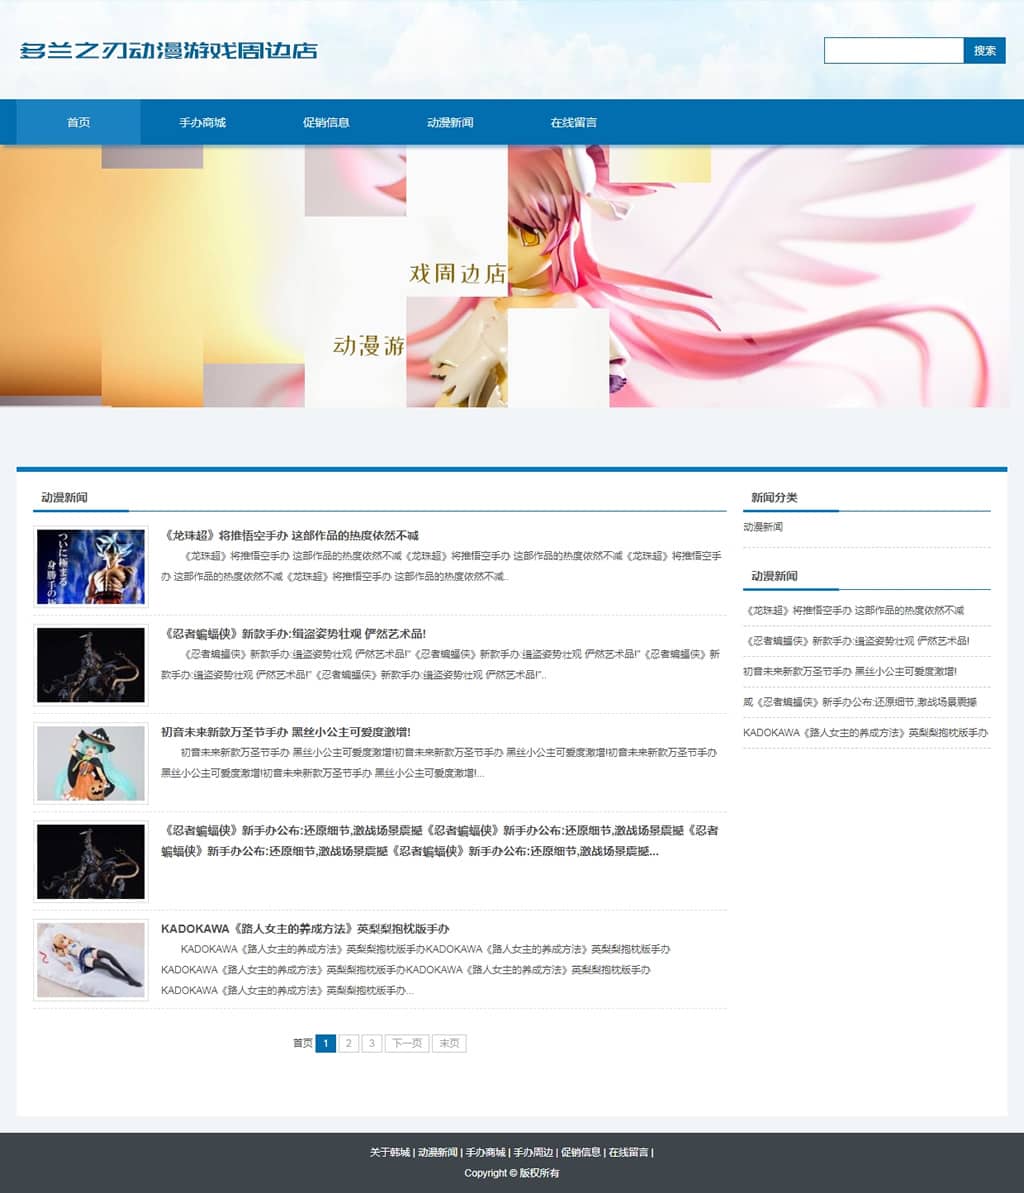This screenshot has width=1024, height=1193.
Task: Jump to page 3 in pagination
Action: (x=371, y=1043)
